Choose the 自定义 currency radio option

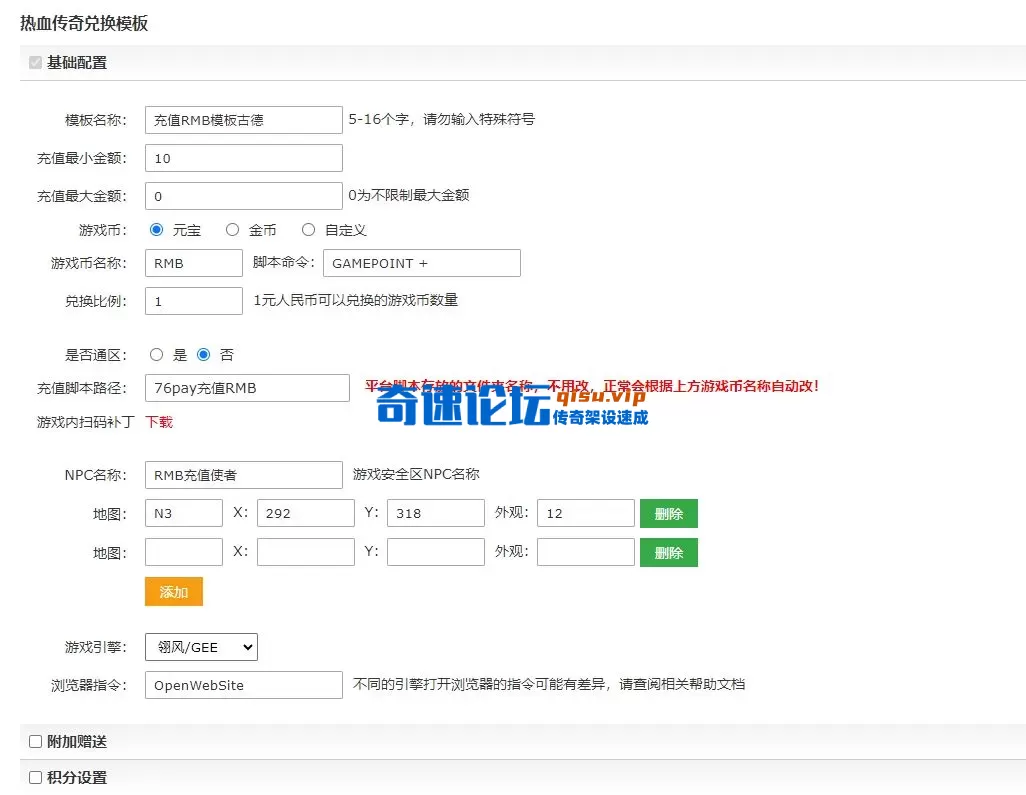coord(308,230)
